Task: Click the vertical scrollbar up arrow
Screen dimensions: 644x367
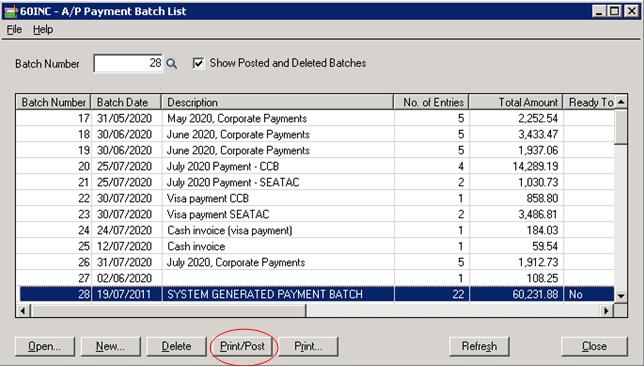Action: point(621,101)
